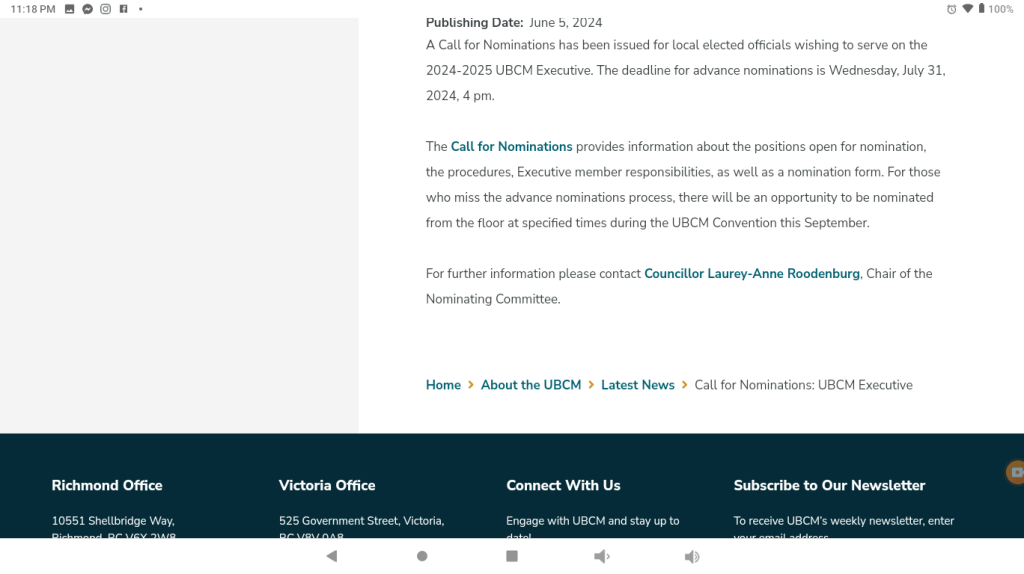This screenshot has height=574, width=1024.
Task: Click the Subscribe to Our Newsletter heading
Action: pos(829,485)
